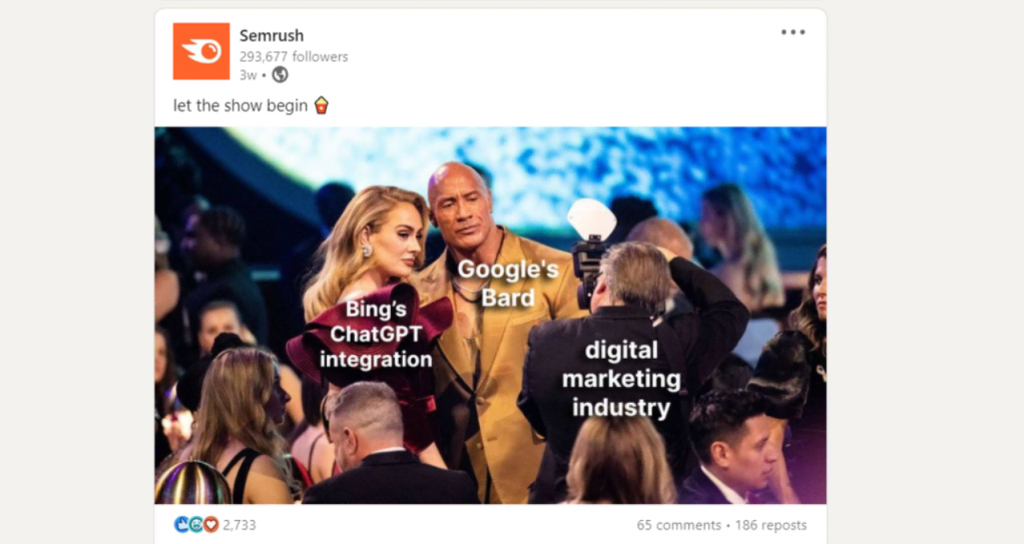Screen dimensions: 1024x544
Task: Click the globe public visibility icon
Action: [280, 75]
